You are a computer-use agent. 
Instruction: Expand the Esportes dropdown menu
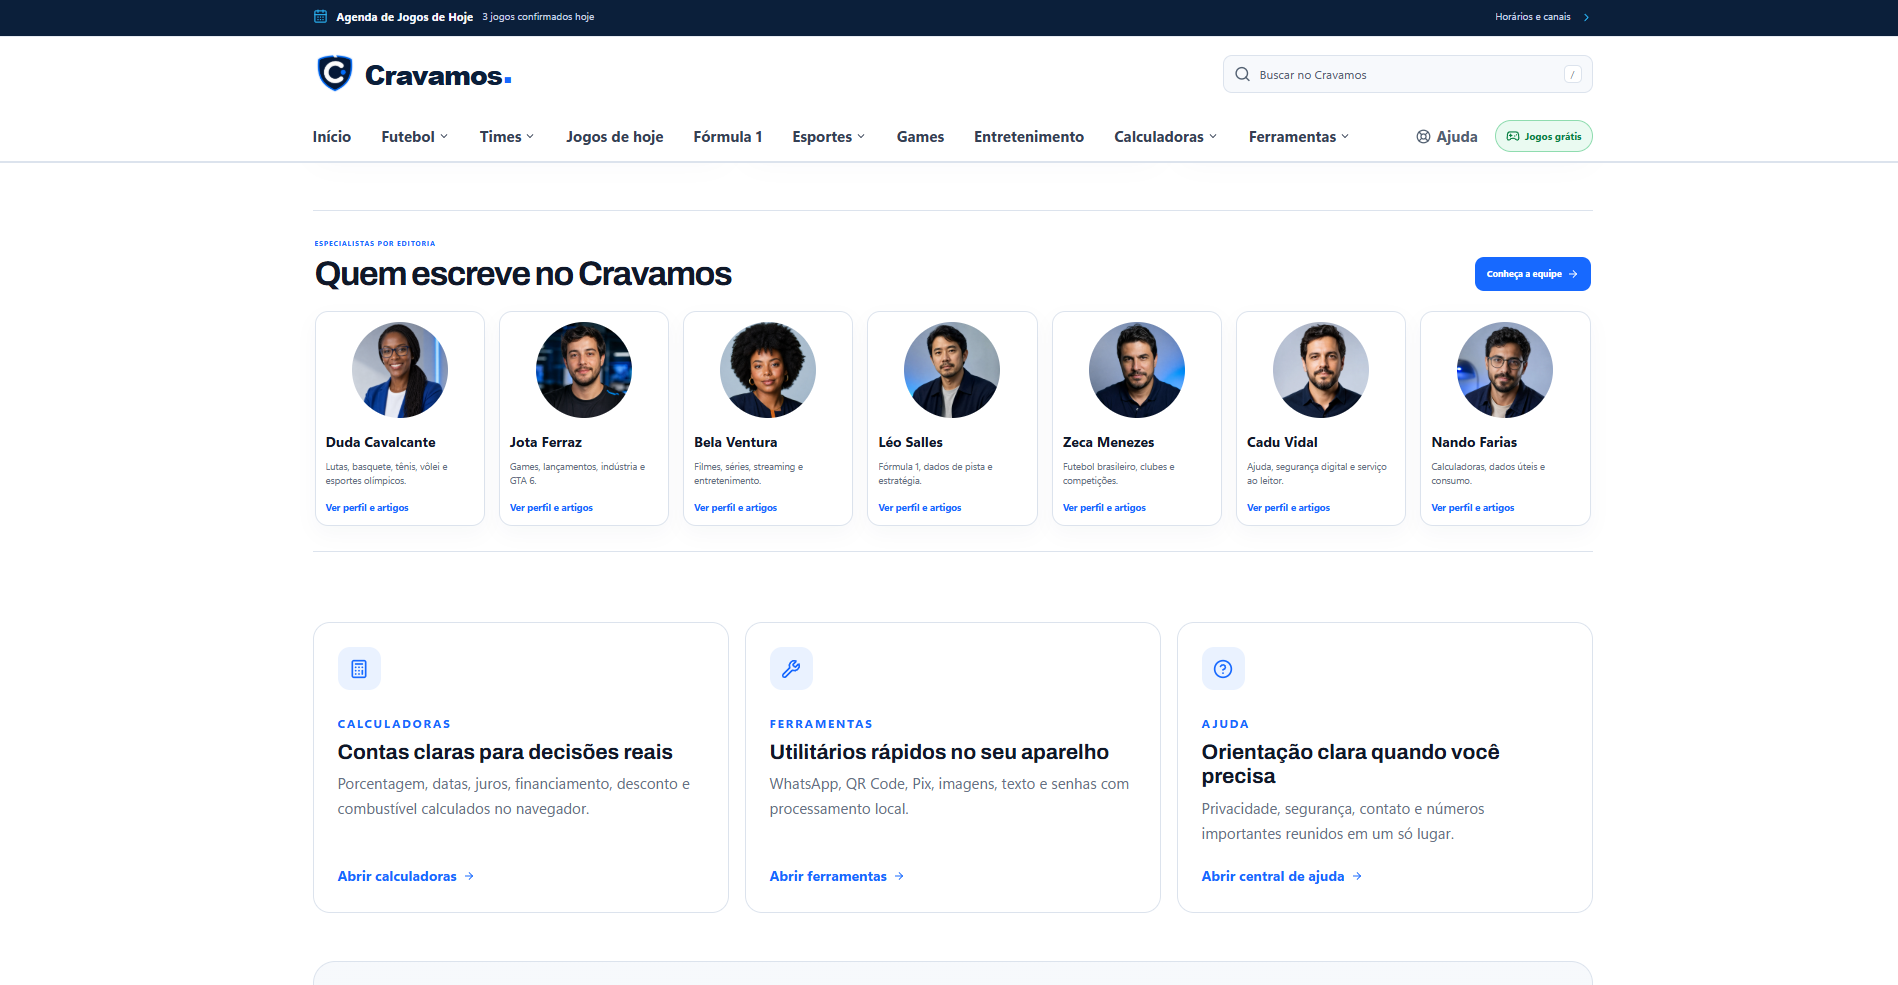click(829, 137)
